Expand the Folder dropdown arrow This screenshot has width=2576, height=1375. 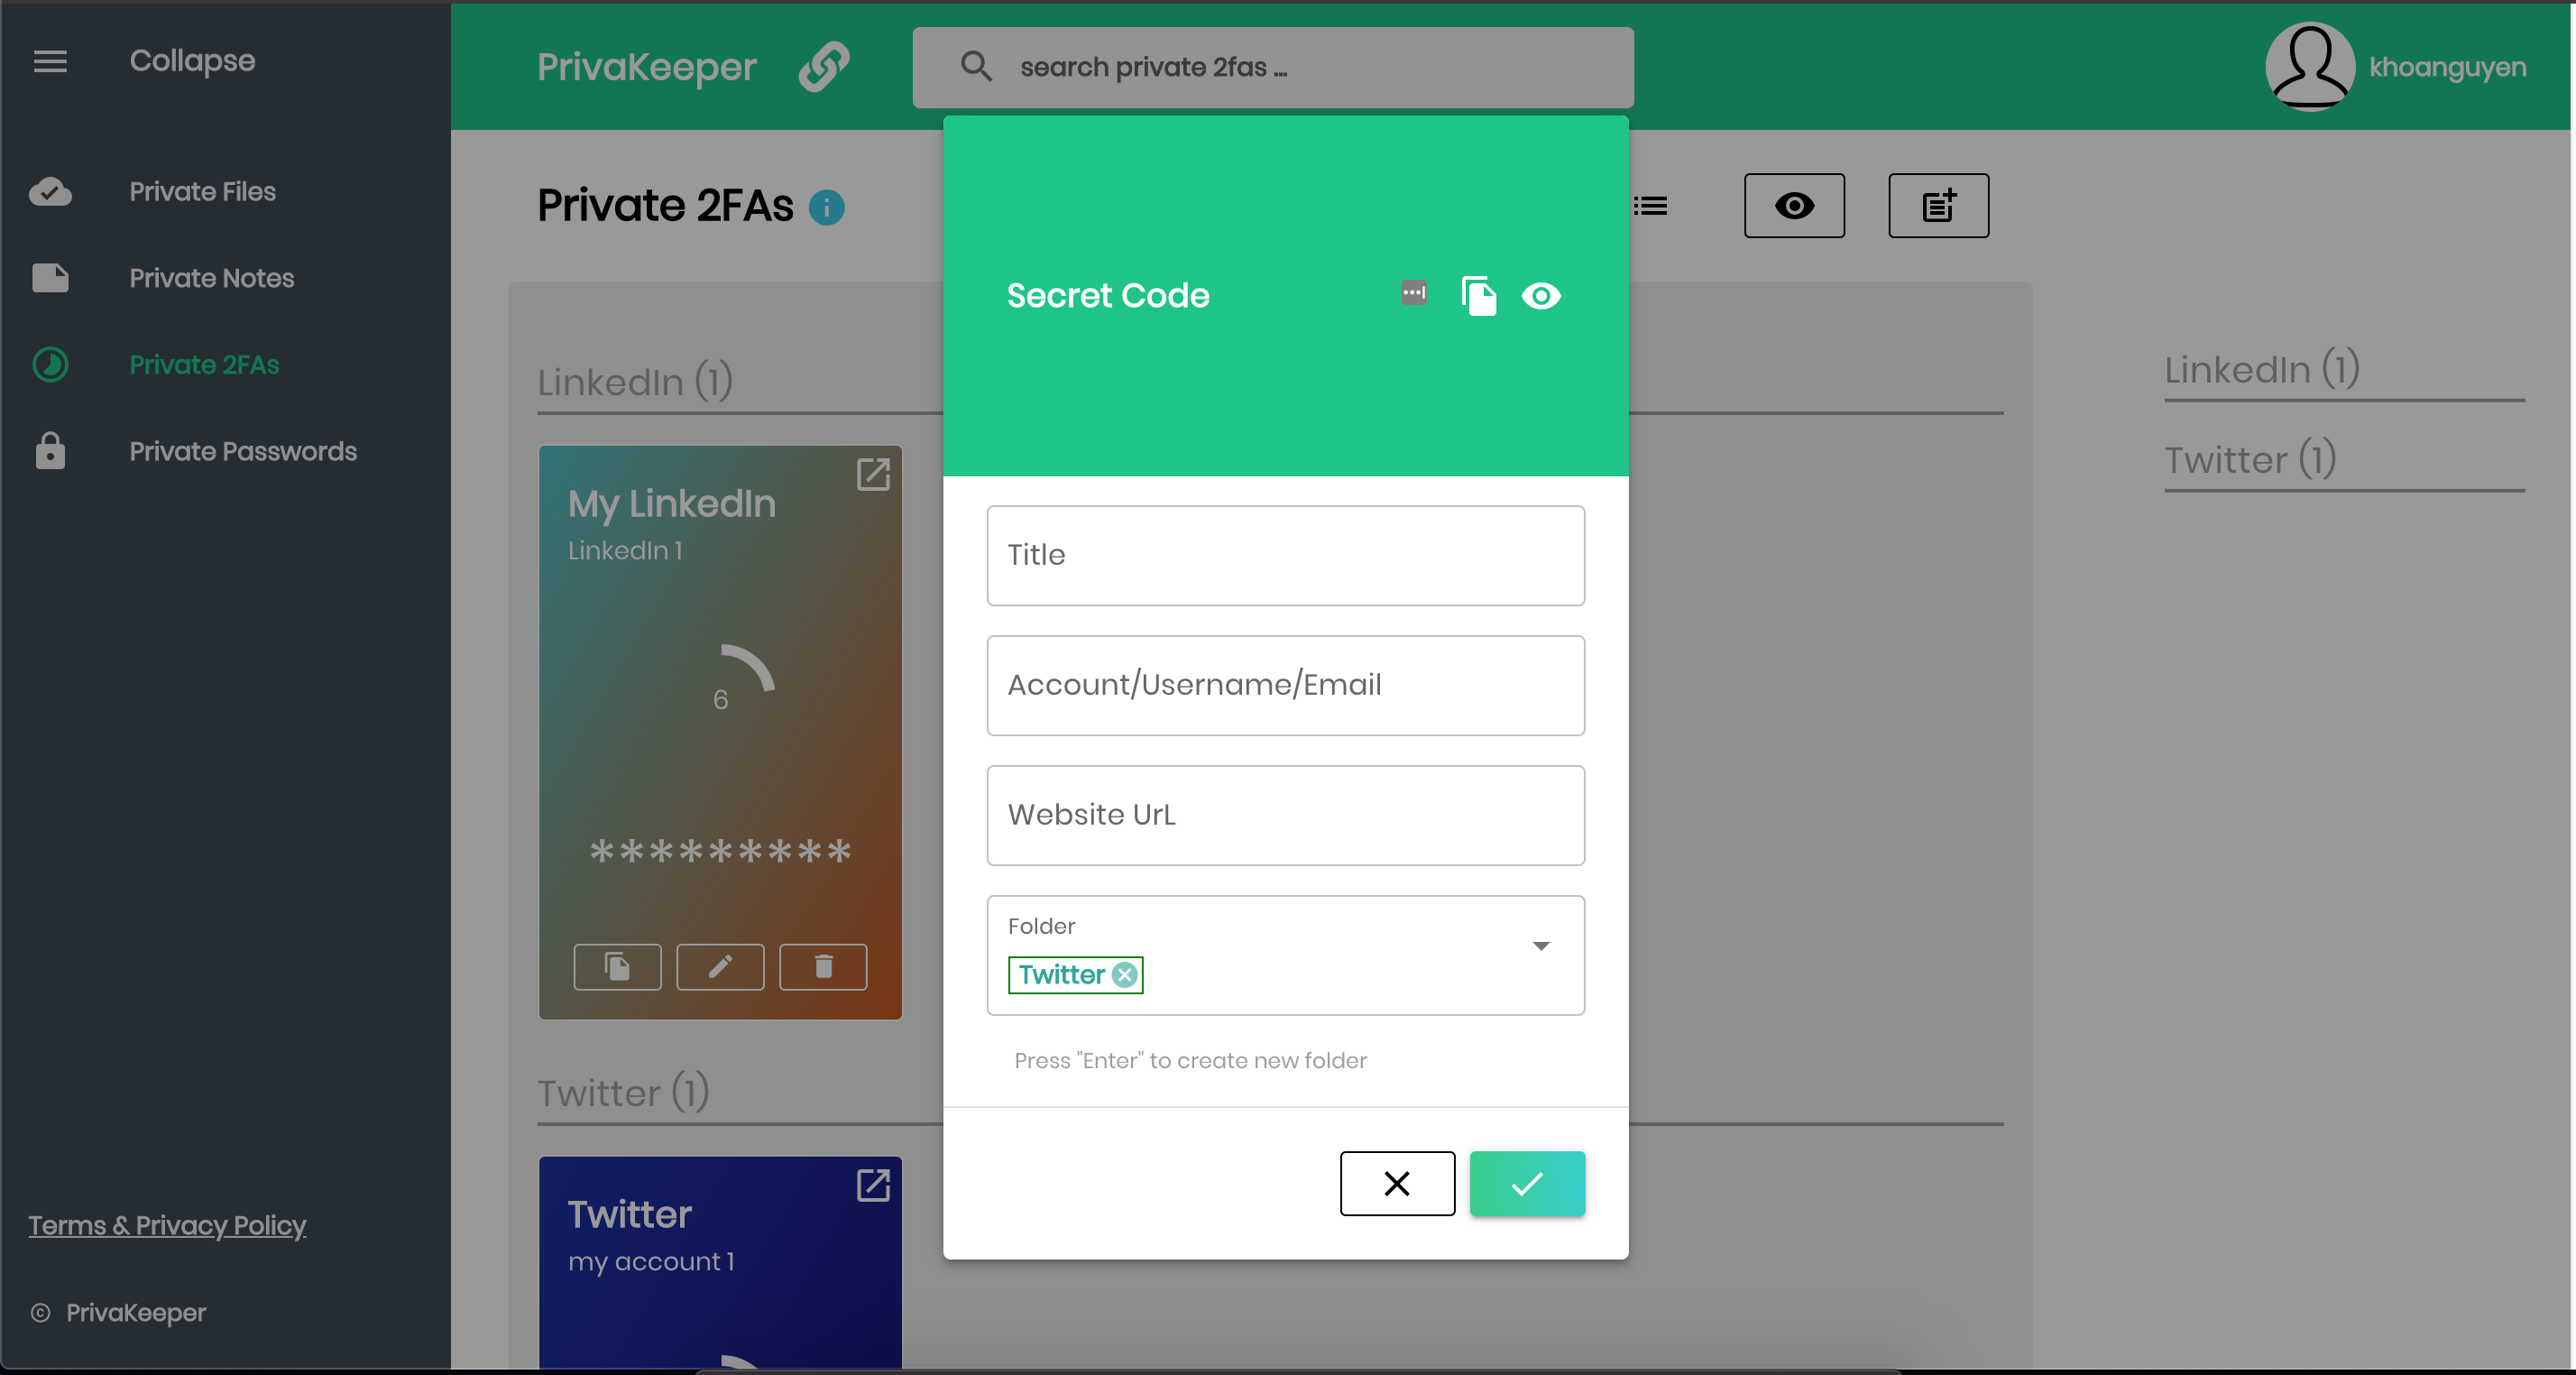tap(1540, 946)
